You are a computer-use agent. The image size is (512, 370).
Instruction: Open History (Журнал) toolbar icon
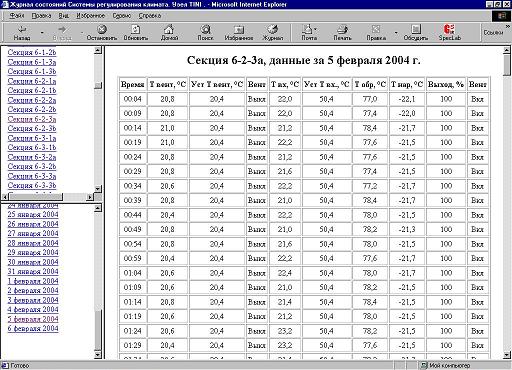(273, 33)
